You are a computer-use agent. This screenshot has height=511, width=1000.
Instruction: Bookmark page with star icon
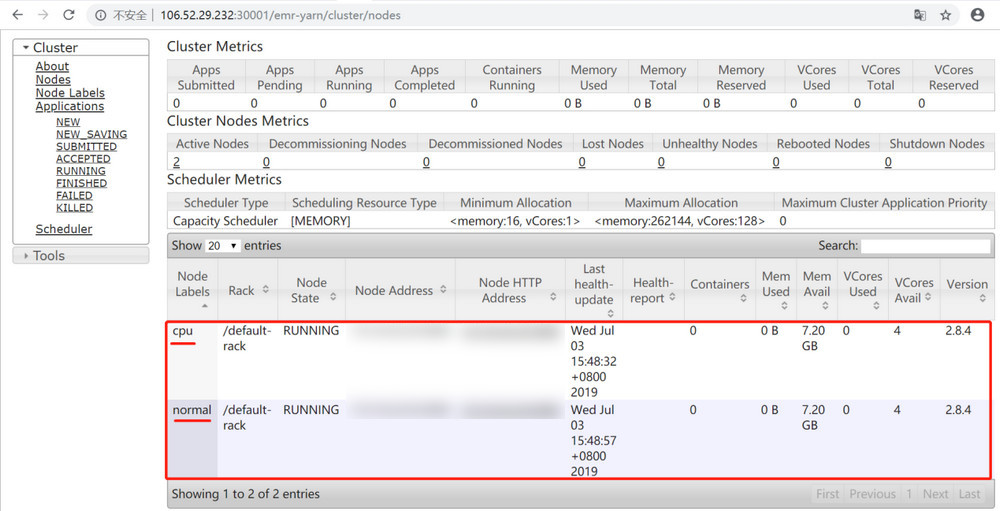tap(945, 15)
